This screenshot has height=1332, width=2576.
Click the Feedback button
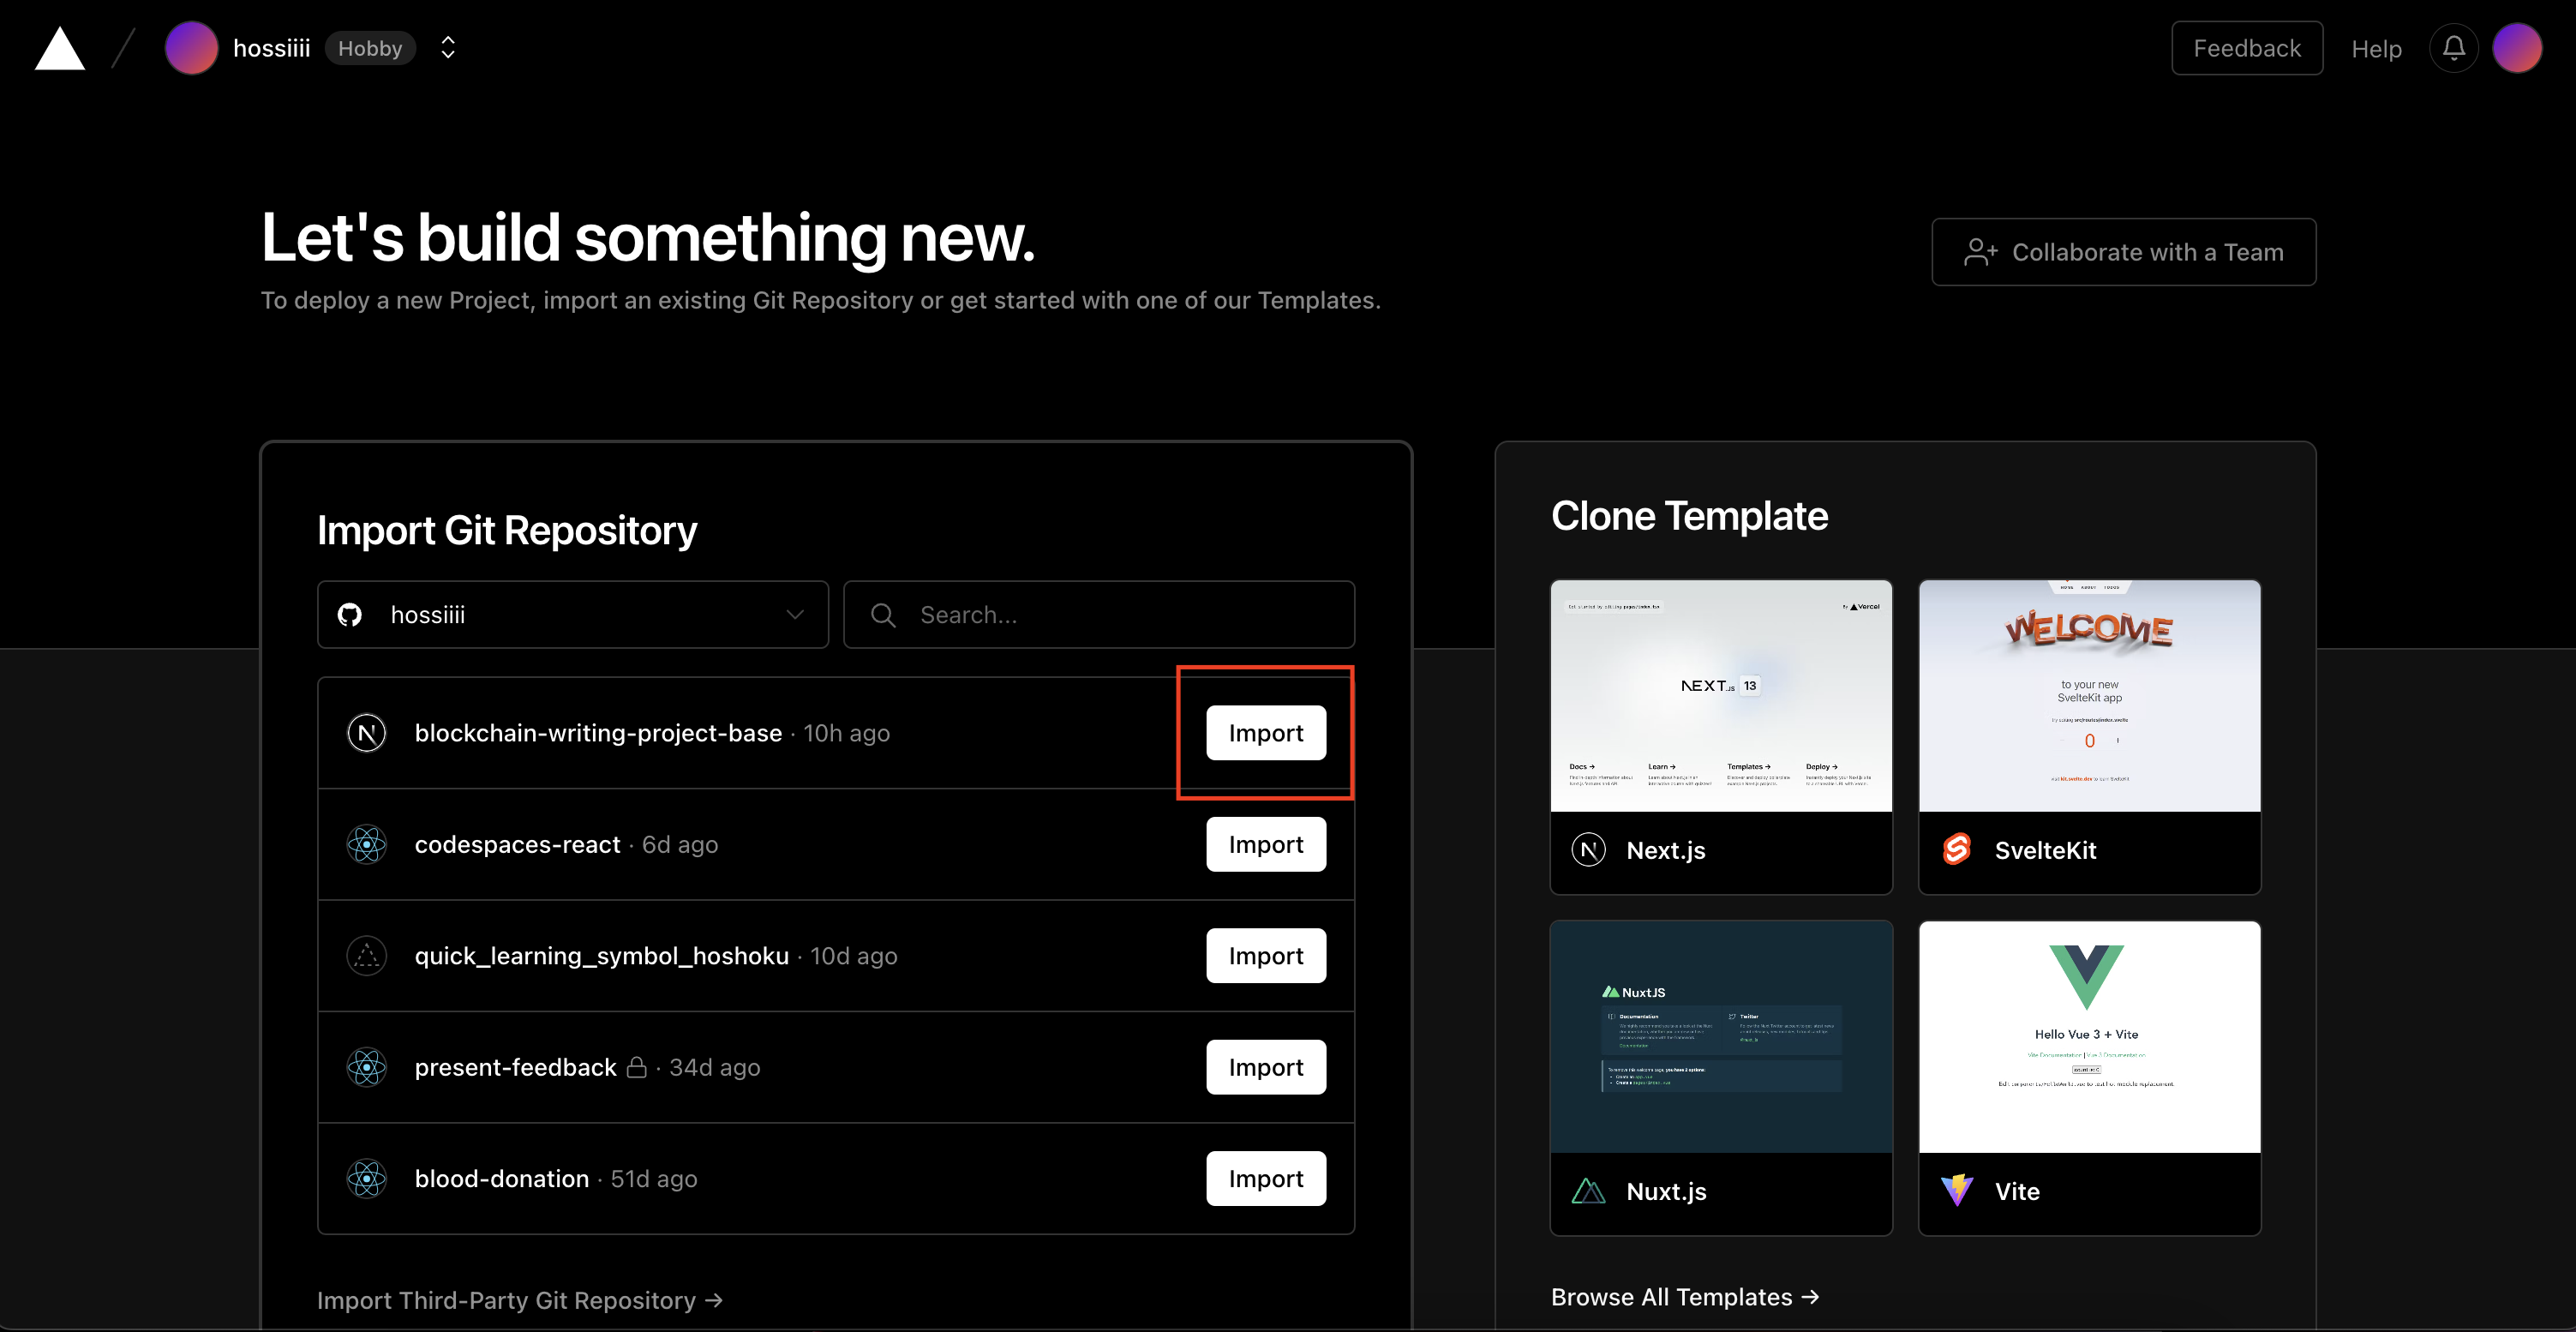tap(2246, 48)
